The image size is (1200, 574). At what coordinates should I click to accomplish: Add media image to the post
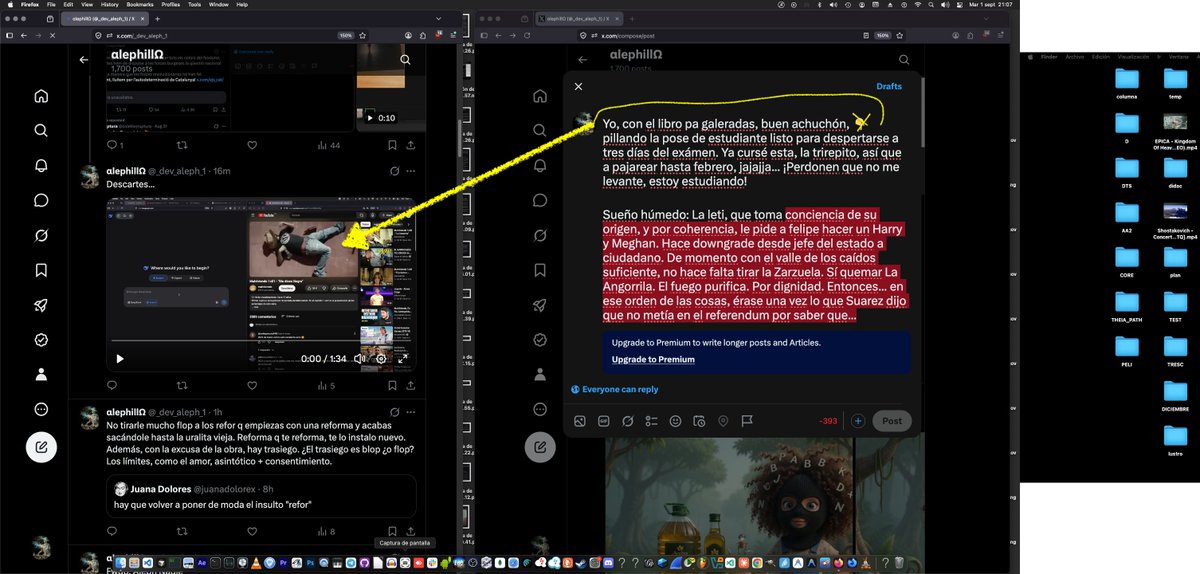pyautogui.click(x=579, y=421)
